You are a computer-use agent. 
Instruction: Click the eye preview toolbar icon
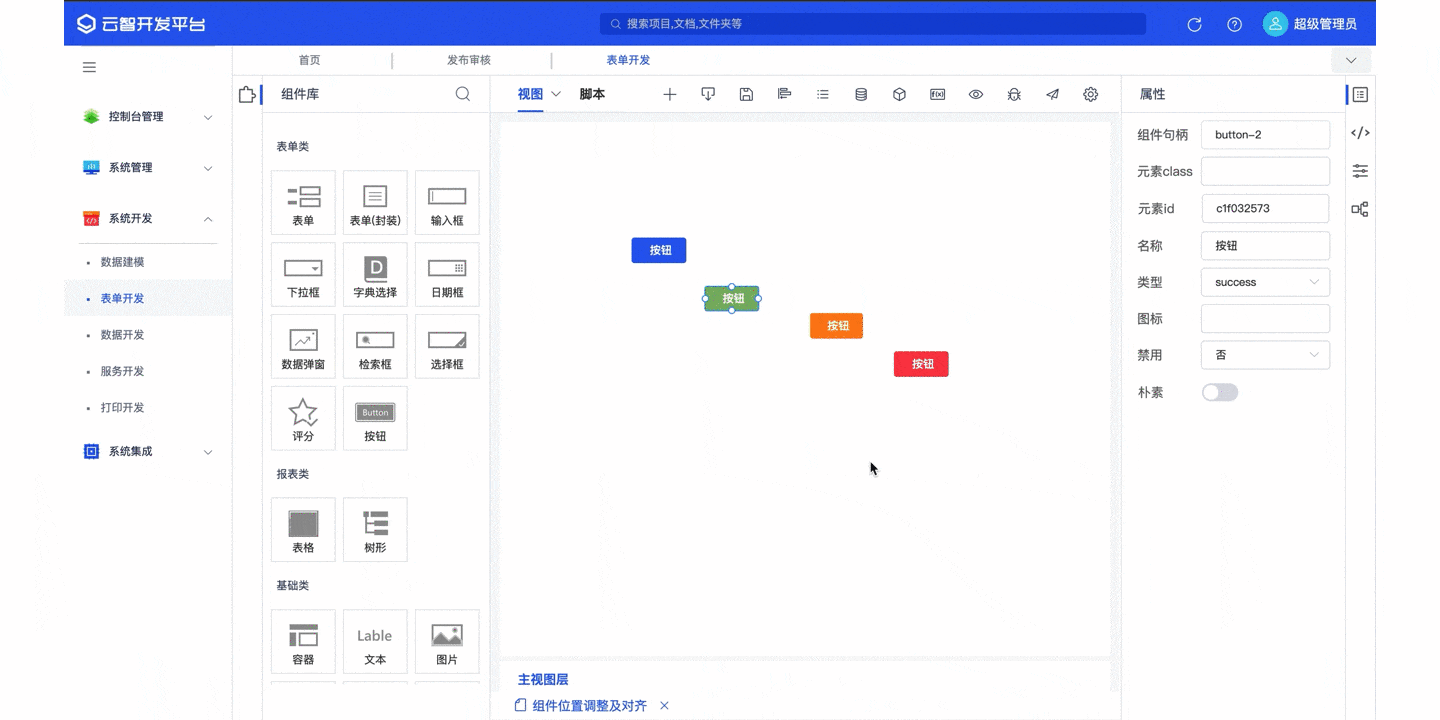pyautogui.click(x=976, y=94)
